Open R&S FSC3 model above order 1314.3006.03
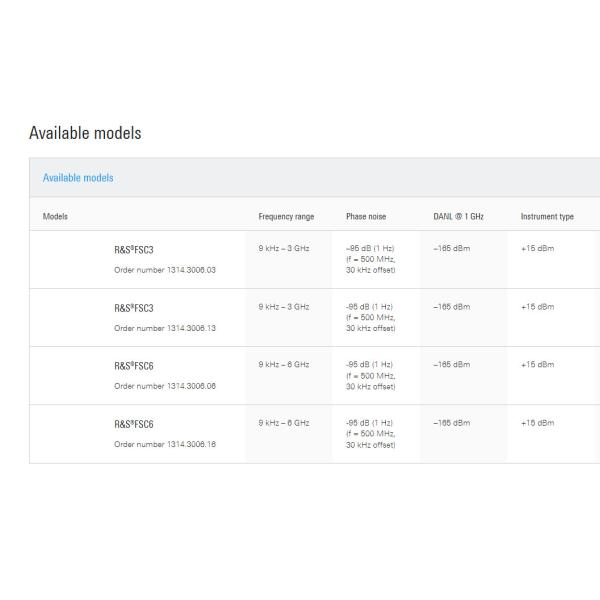600x600 pixels. coord(134,250)
